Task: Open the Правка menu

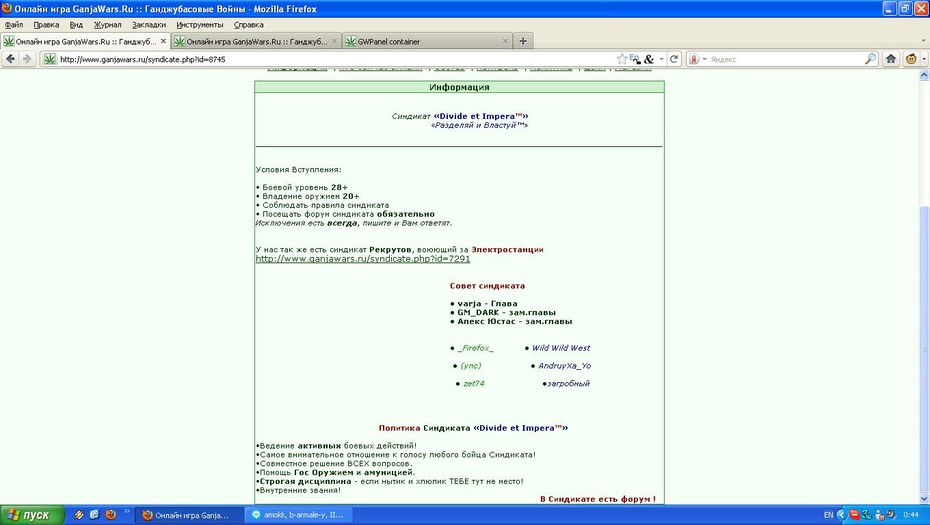Action: [46, 25]
